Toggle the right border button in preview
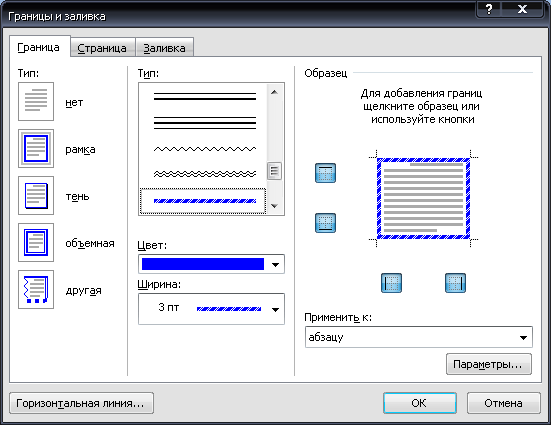Screen dimensions: 551x425 coord(455,283)
